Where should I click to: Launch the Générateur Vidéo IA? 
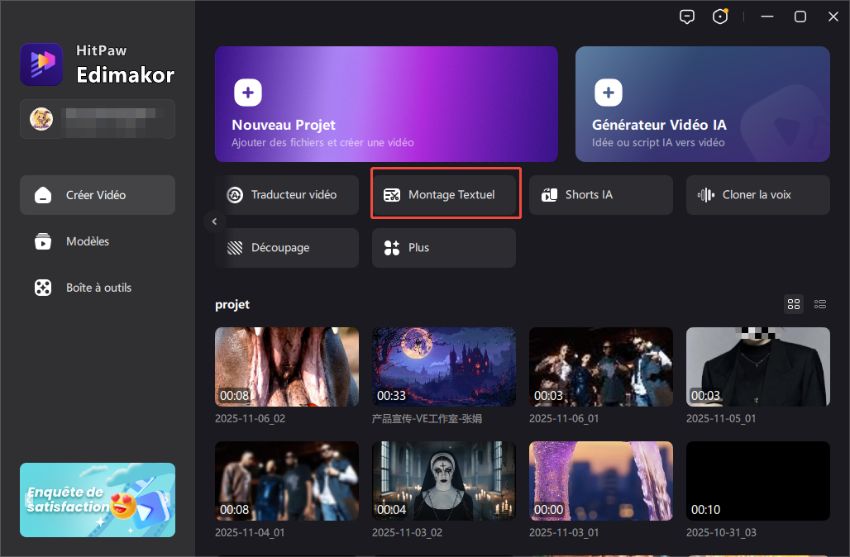[x=702, y=104]
